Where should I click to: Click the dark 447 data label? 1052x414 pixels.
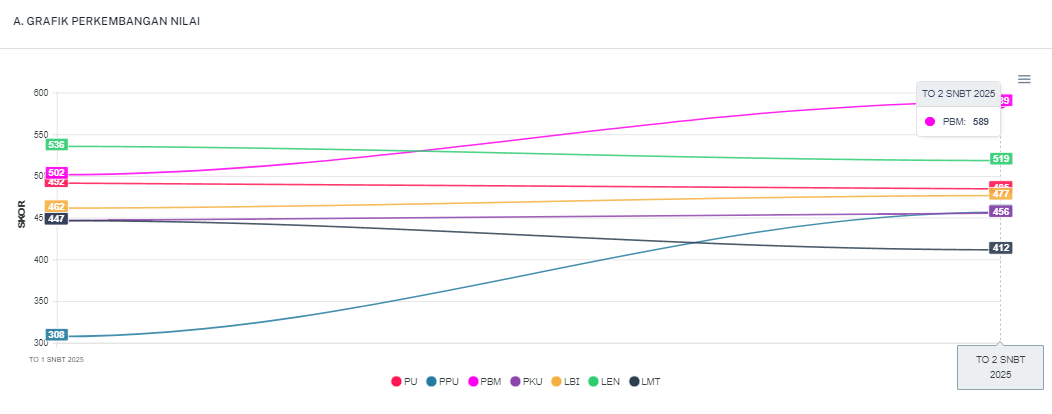point(56,219)
